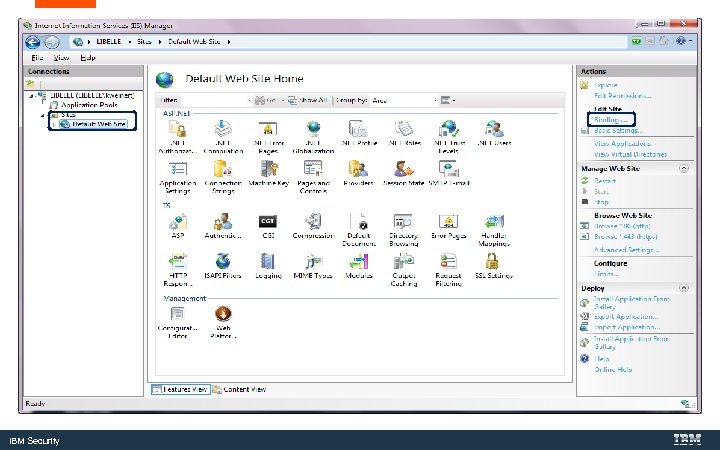The width and height of the screenshot is (720, 450).
Task: Open Basic Settings under Edit Site
Action: coord(618,130)
